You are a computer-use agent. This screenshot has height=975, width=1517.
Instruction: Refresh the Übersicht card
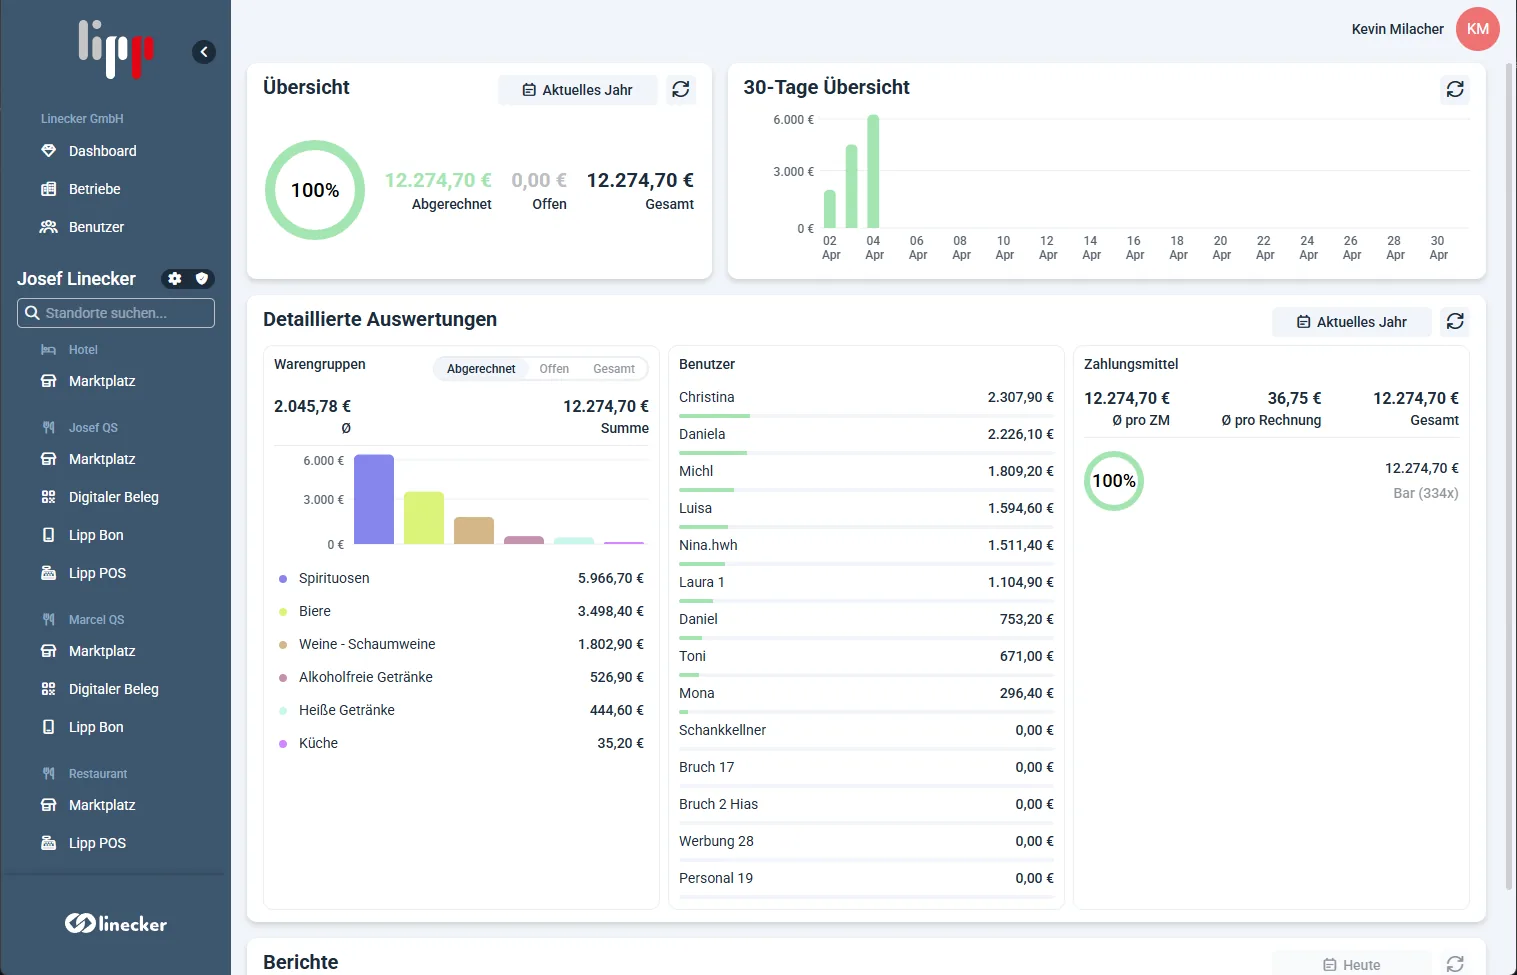pos(681,90)
